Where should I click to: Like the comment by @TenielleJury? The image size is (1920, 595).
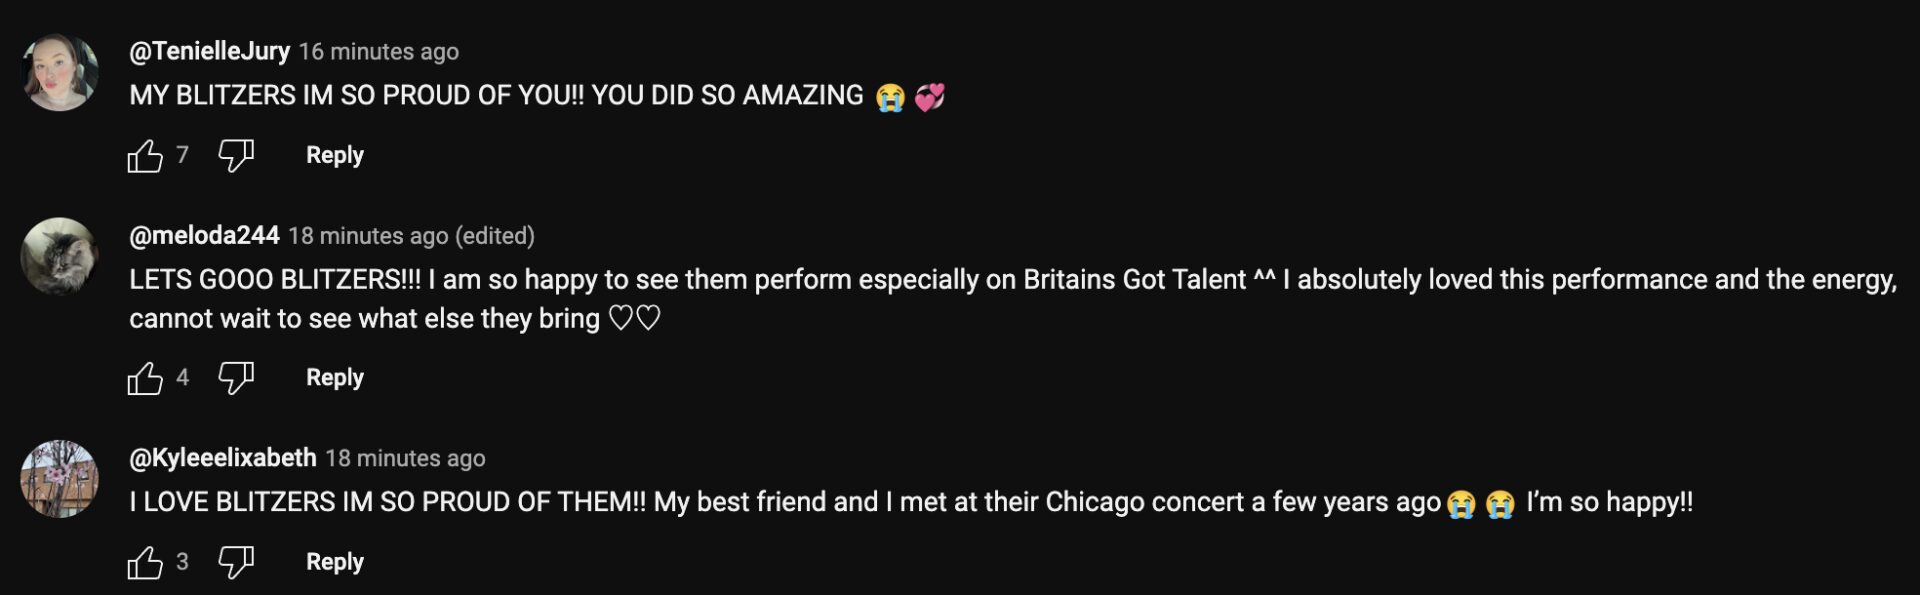tap(145, 156)
